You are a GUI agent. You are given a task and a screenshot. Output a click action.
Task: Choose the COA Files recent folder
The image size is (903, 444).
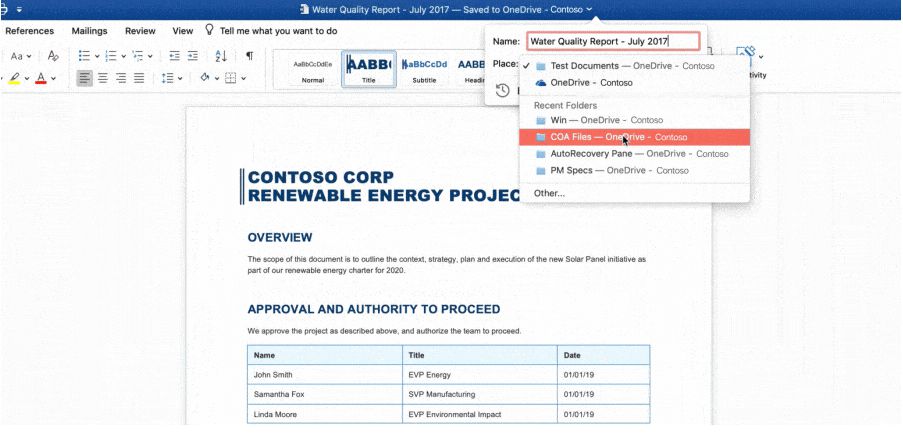click(635, 137)
